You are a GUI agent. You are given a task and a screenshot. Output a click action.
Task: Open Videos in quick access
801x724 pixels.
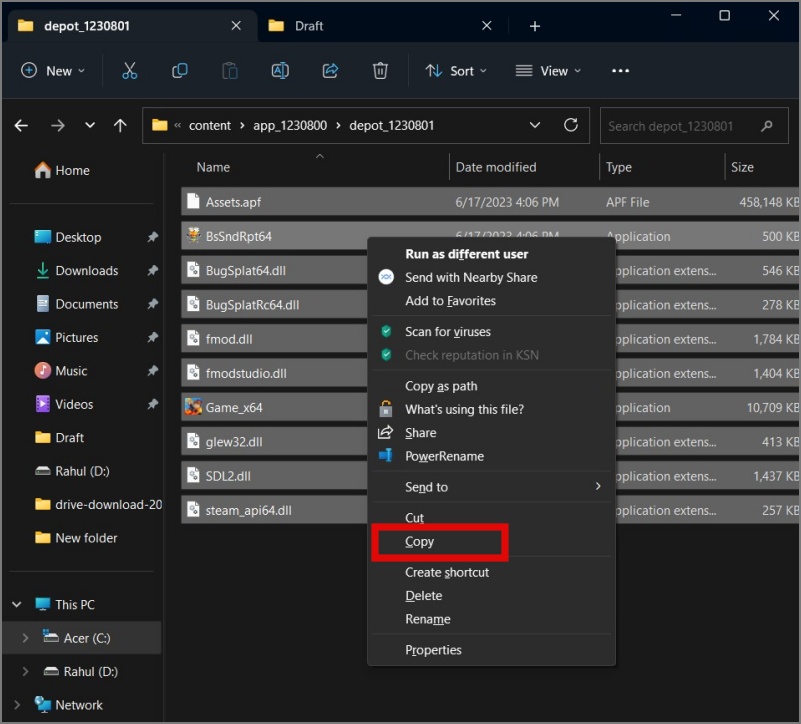[x=64, y=404]
